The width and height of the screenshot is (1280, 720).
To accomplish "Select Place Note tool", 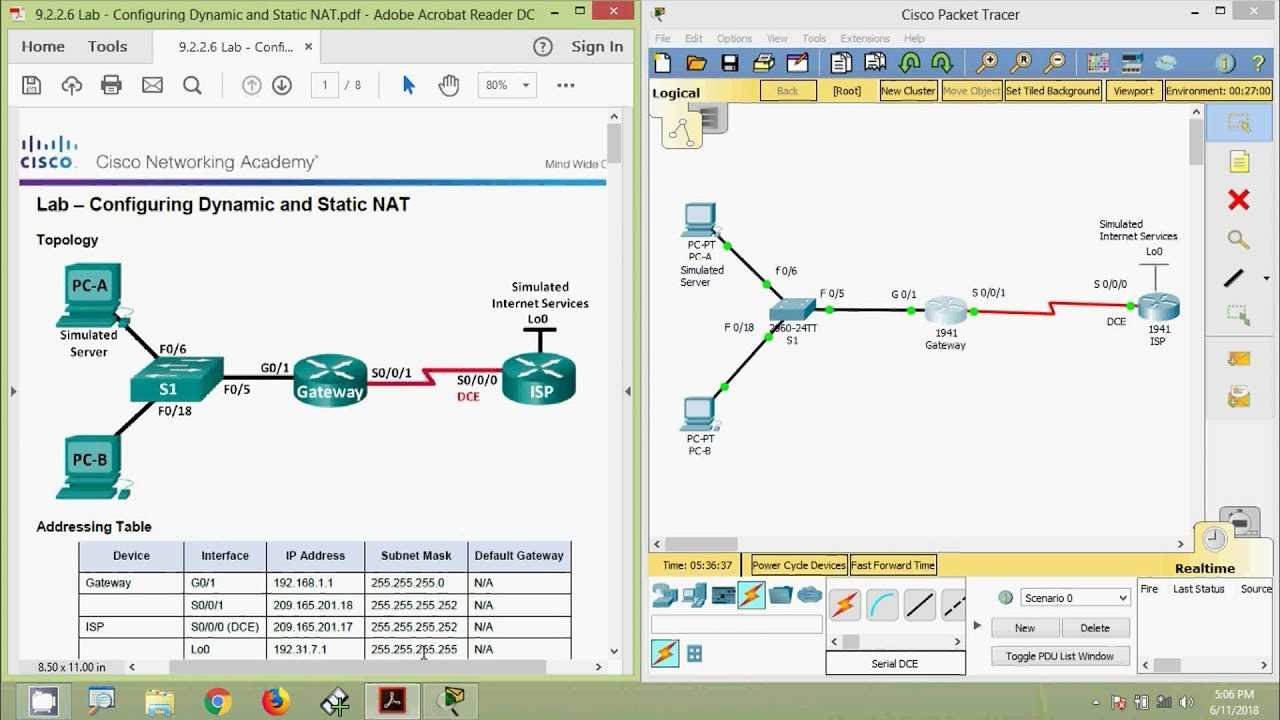I will 1239,162.
